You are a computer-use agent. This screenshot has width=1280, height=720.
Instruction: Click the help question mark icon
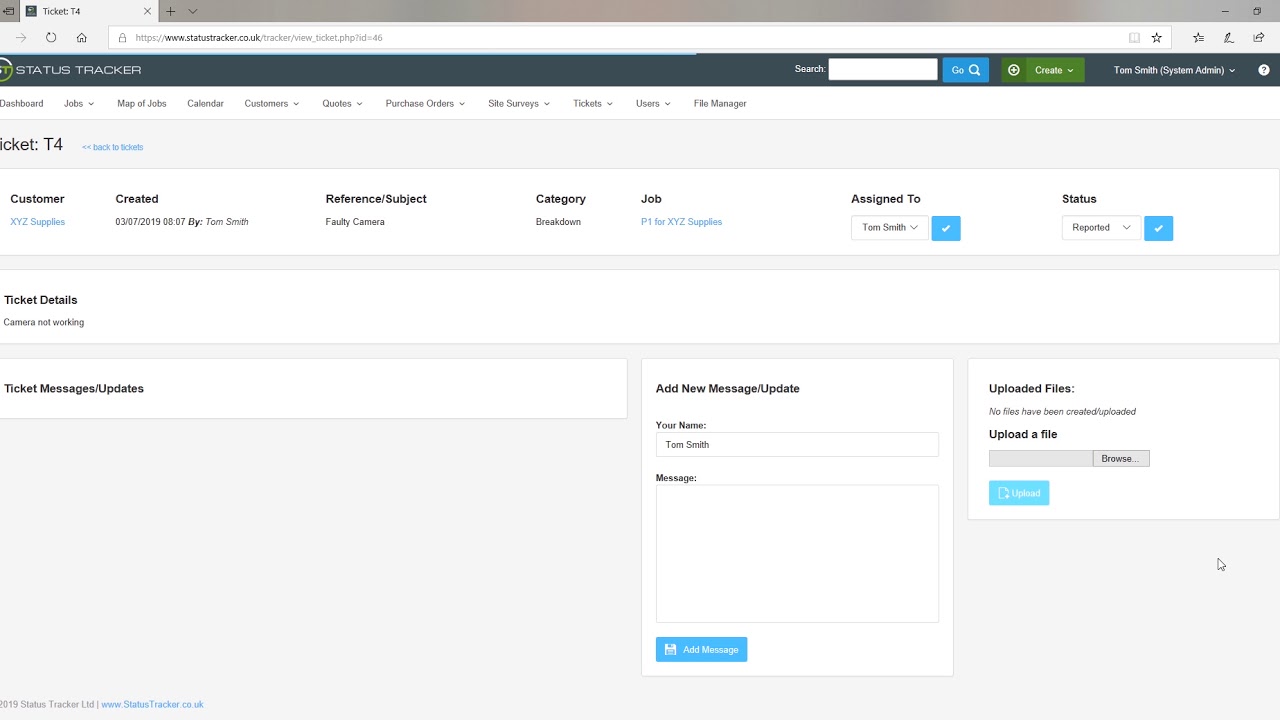click(x=1264, y=70)
